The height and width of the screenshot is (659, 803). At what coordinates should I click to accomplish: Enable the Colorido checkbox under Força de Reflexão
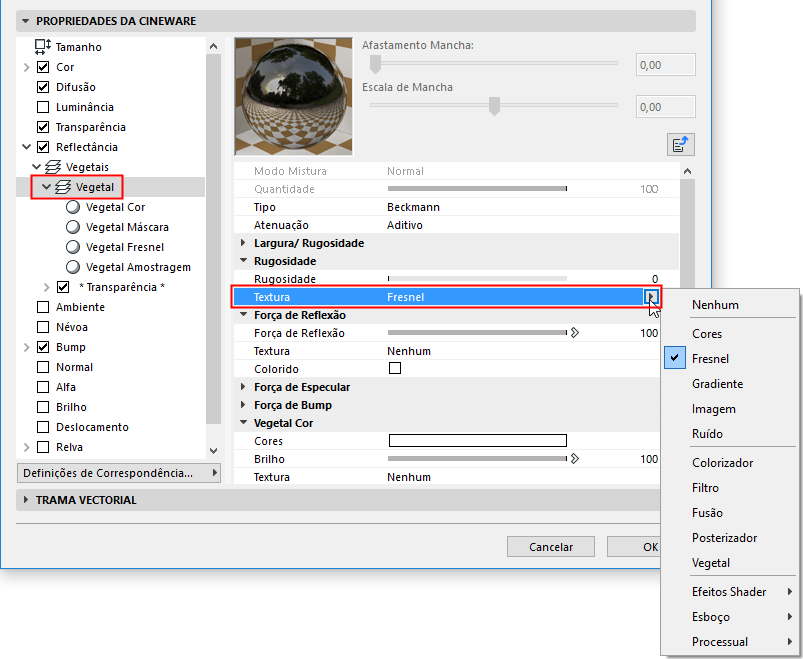point(394,367)
